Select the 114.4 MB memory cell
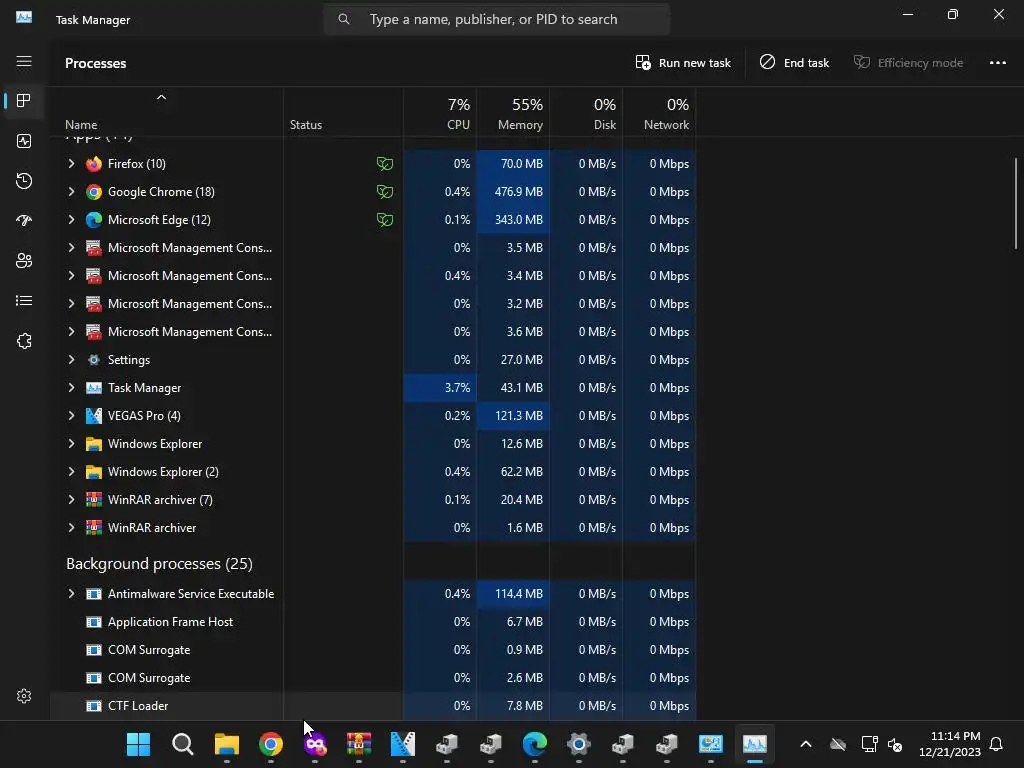 coord(513,594)
